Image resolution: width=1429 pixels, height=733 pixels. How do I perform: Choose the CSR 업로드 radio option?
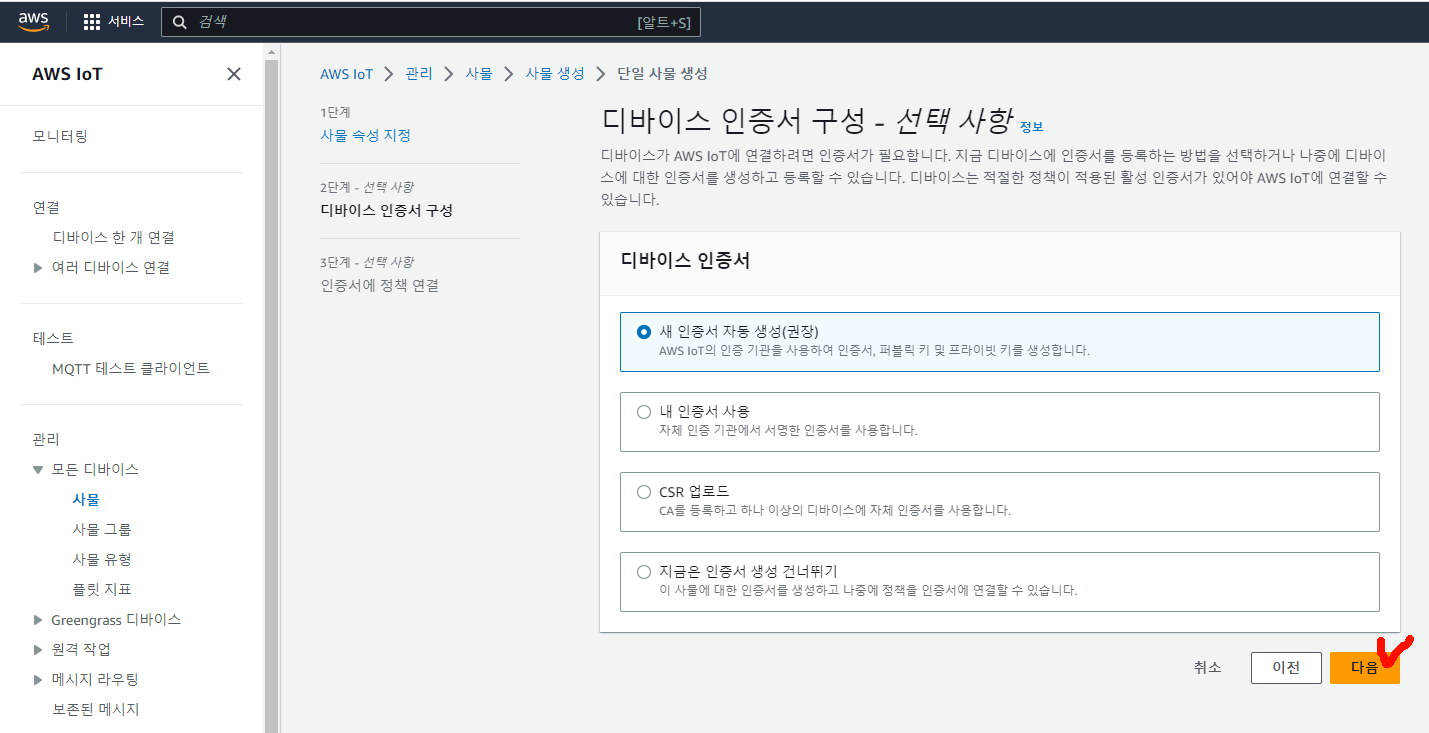[644, 491]
